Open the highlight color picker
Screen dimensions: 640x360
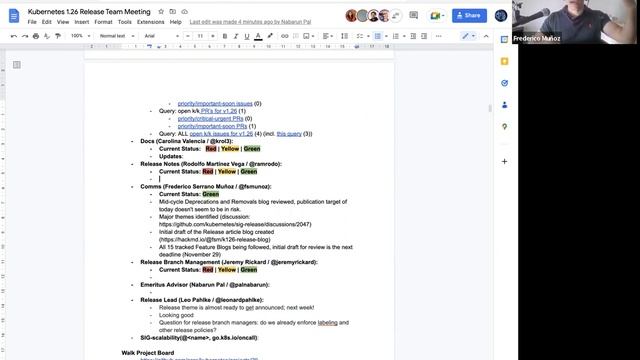coord(270,36)
